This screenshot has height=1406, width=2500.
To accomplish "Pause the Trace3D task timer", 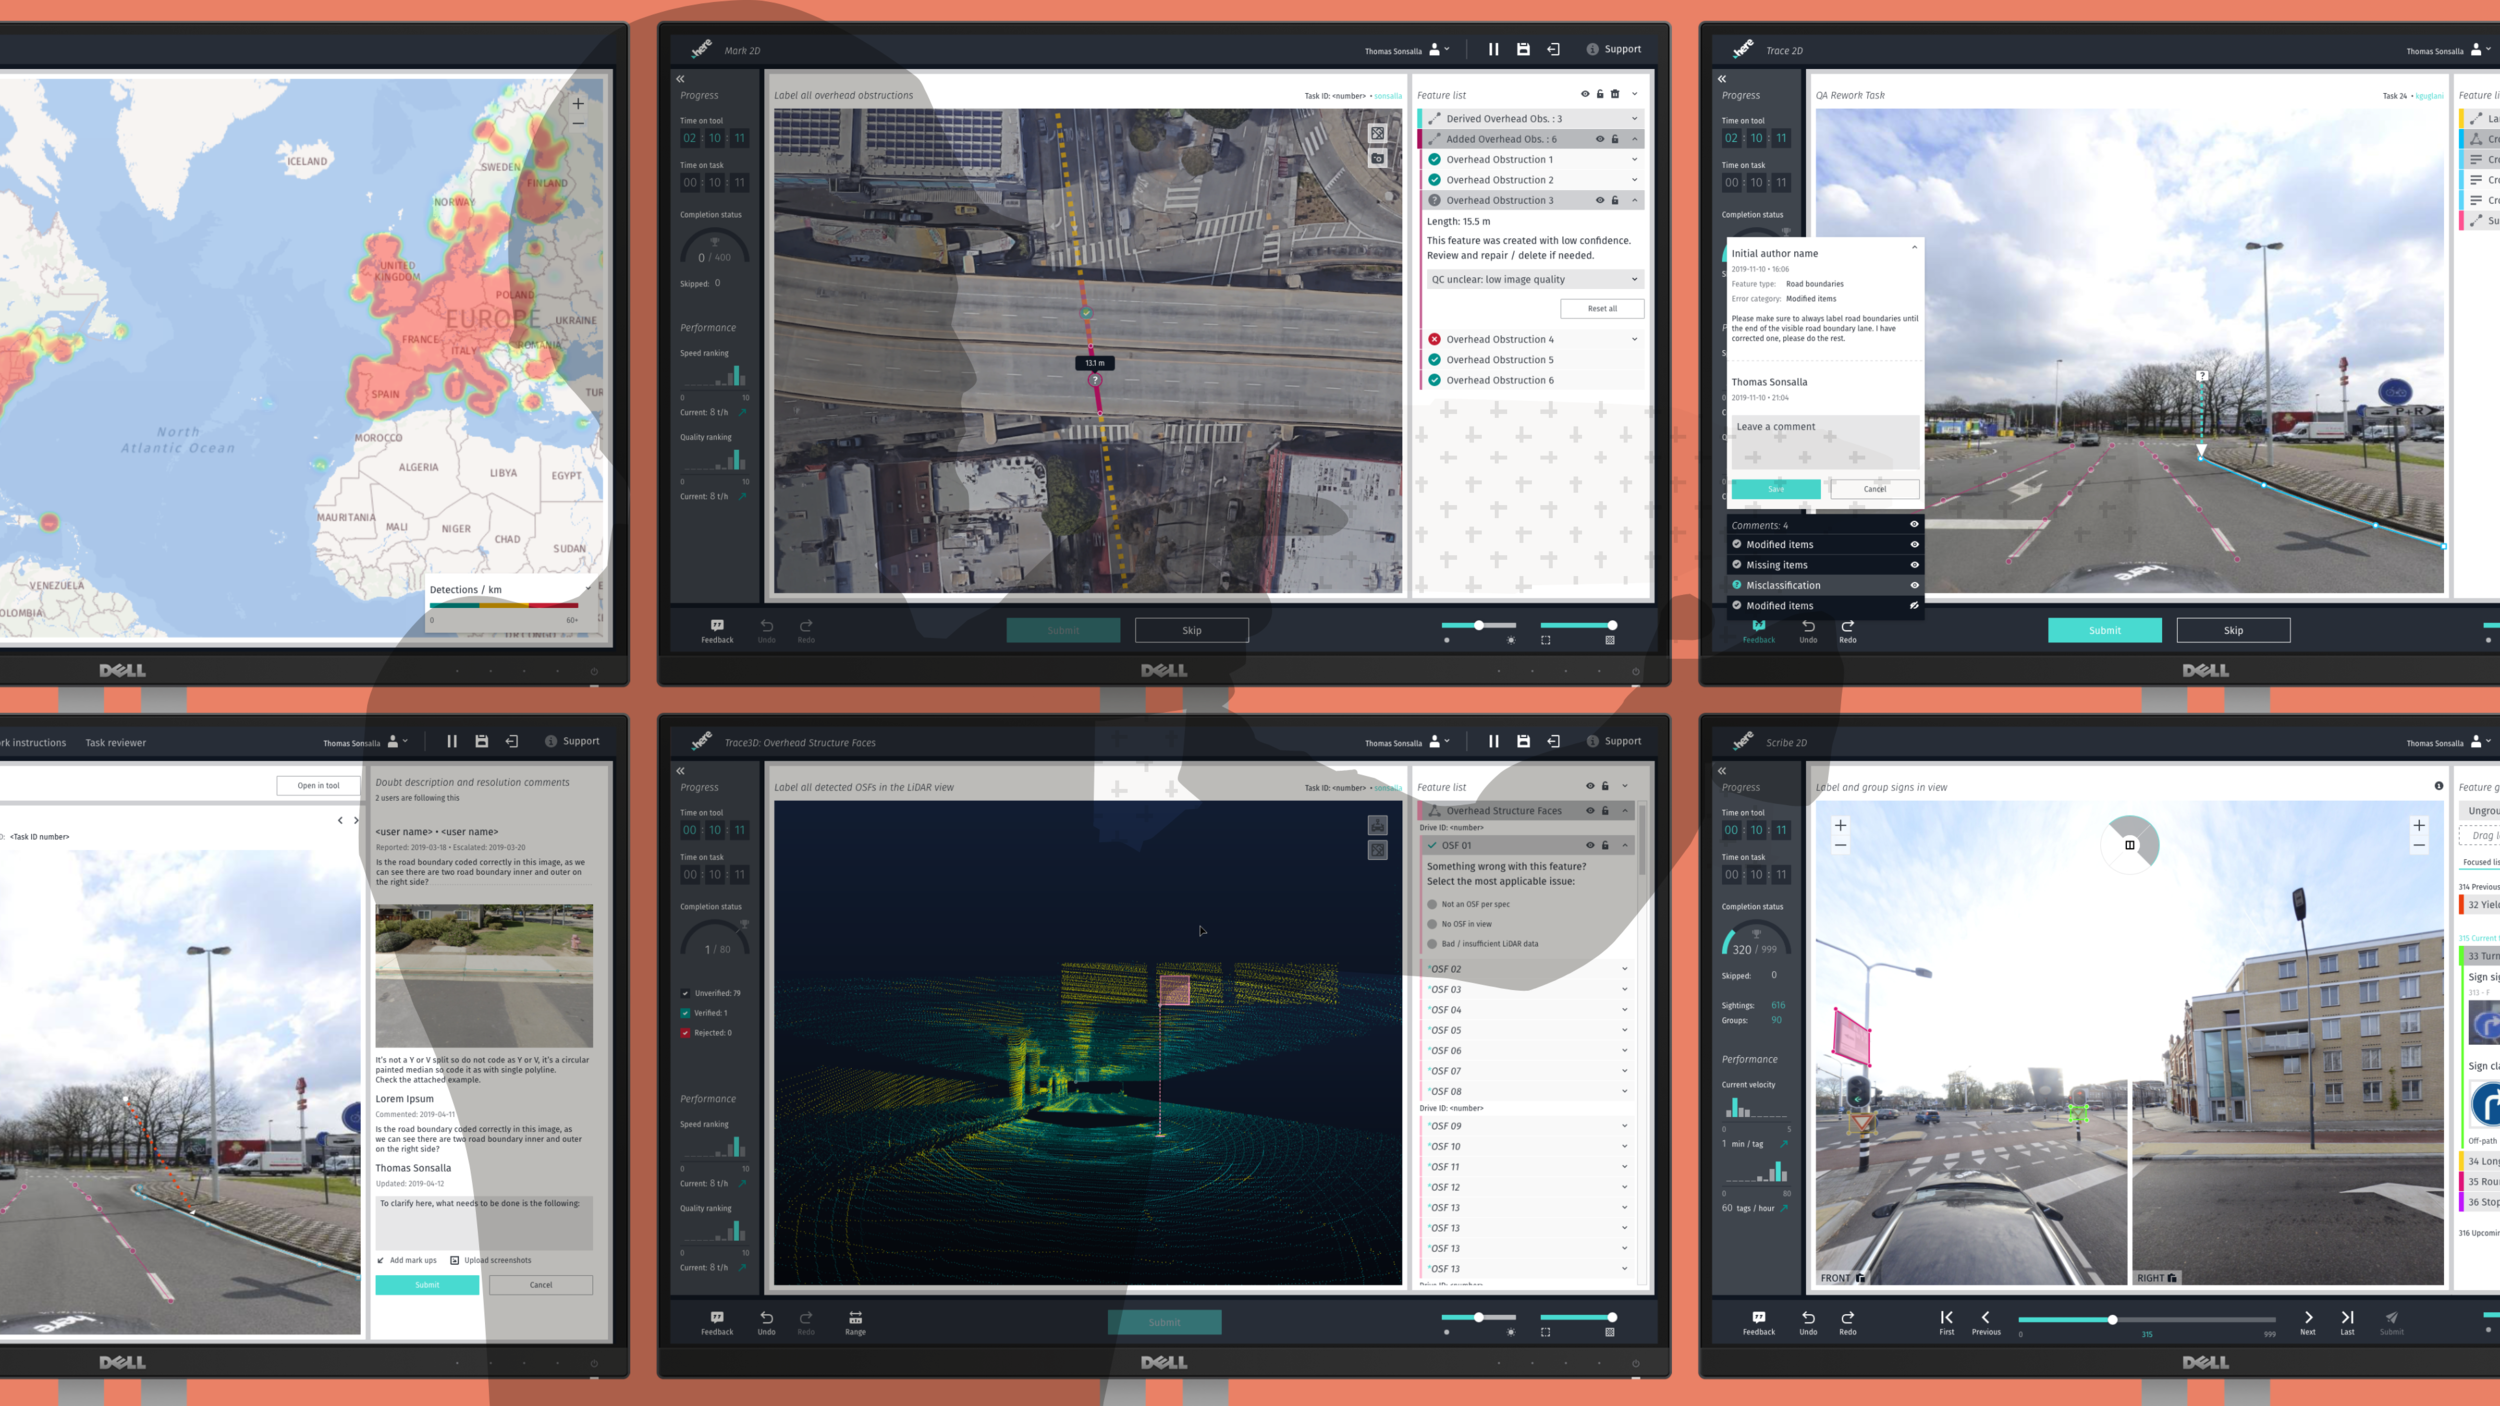I will pos(1493,741).
